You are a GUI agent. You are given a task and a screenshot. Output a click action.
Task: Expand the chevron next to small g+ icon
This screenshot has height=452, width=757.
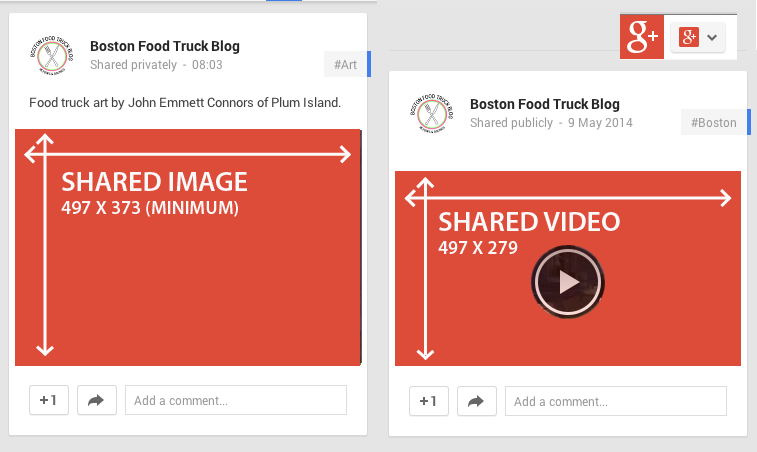pyautogui.click(x=712, y=38)
